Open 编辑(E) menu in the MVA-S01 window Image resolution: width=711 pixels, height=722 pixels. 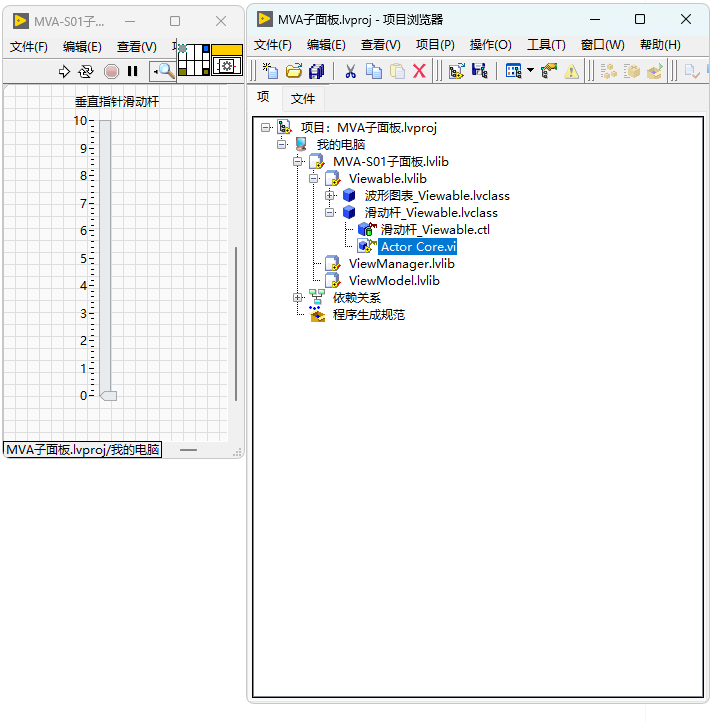click(x=82, y=47)
